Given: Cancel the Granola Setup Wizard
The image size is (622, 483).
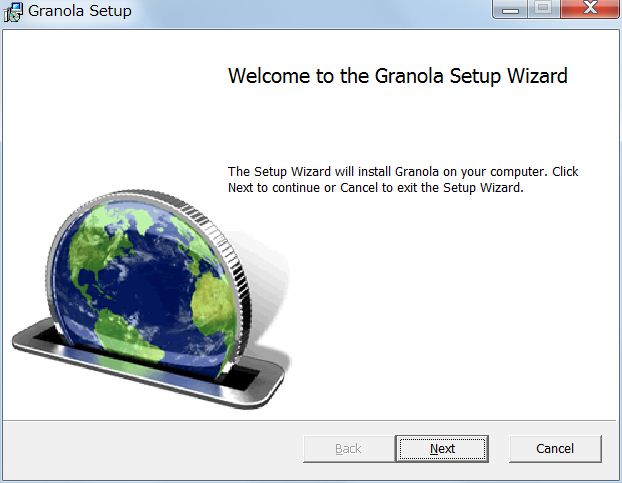Looking at the screenshot, I should coord(555,448).
